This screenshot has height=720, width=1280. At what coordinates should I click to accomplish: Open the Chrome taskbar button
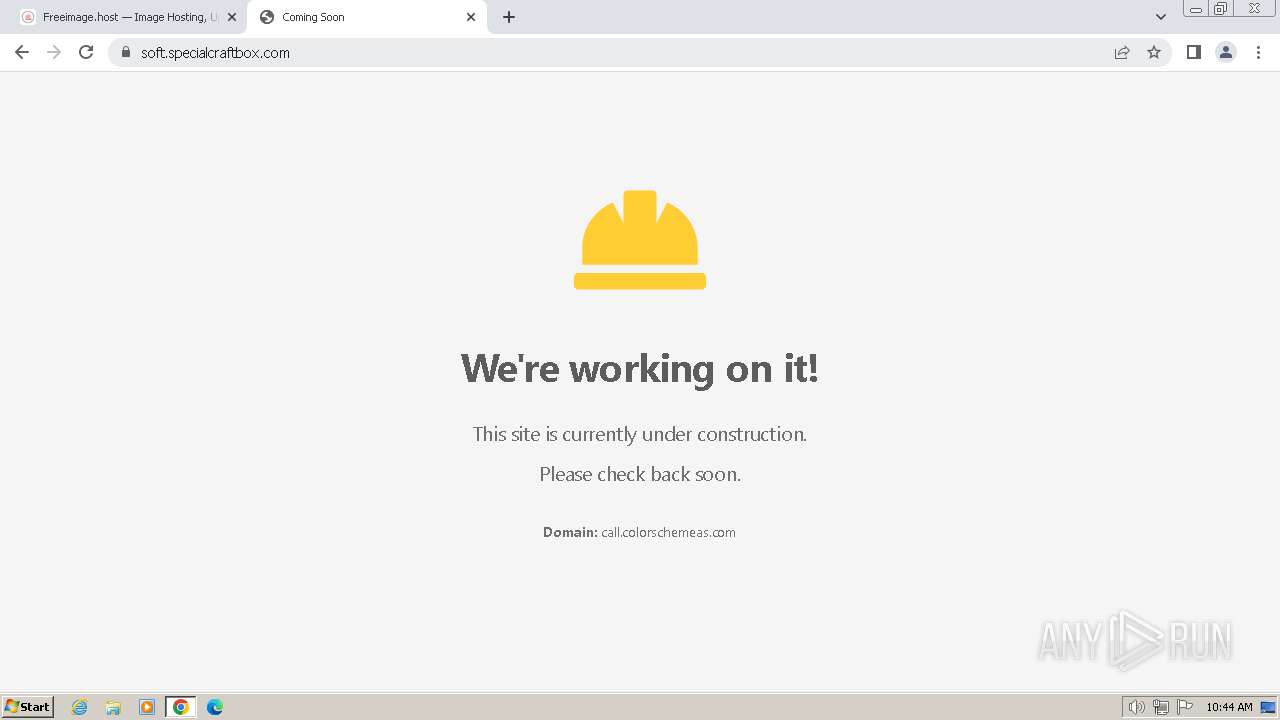[x=181, y=707]
